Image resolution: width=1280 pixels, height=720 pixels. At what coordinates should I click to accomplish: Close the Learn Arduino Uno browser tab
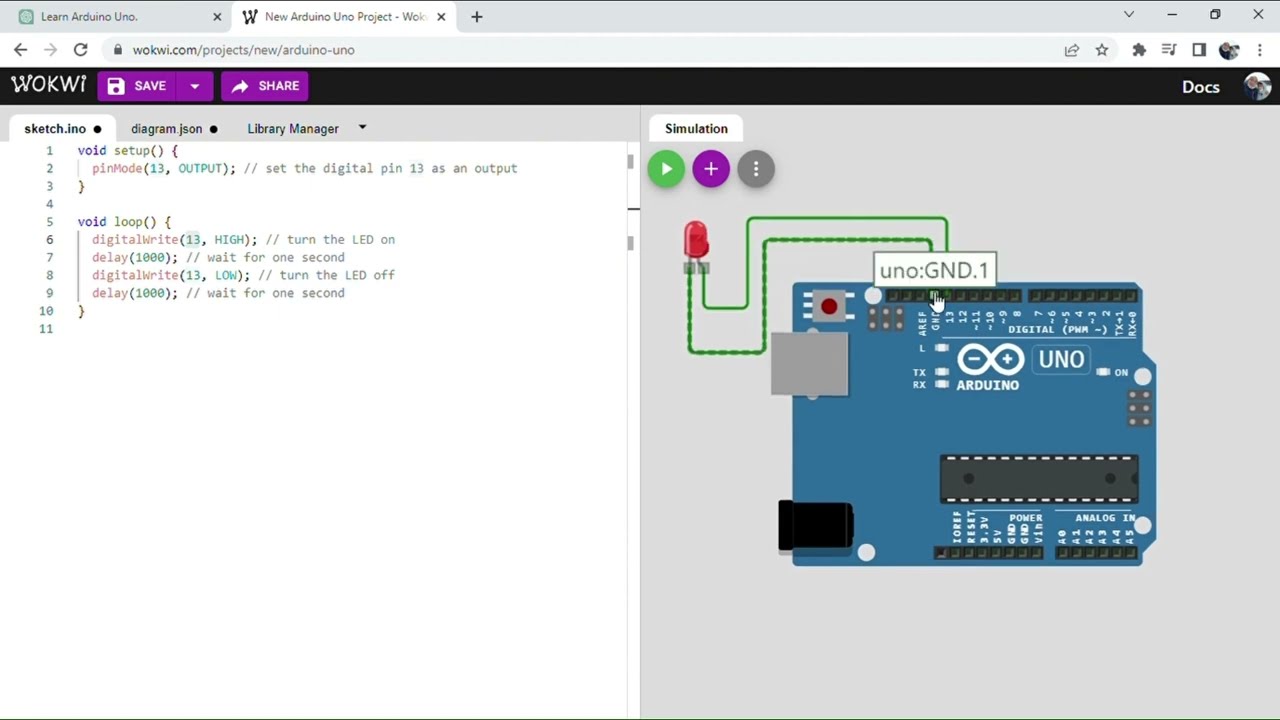(217, 17)
